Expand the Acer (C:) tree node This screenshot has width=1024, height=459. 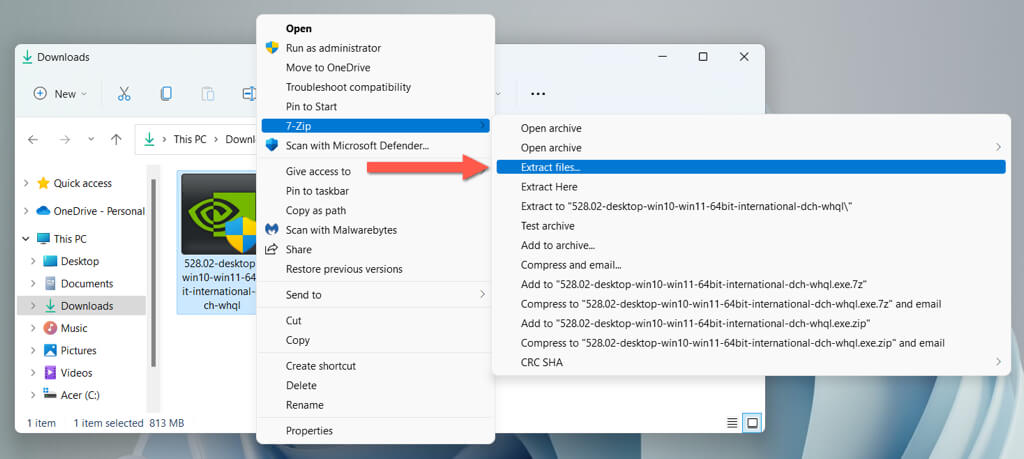pos(33,394)
